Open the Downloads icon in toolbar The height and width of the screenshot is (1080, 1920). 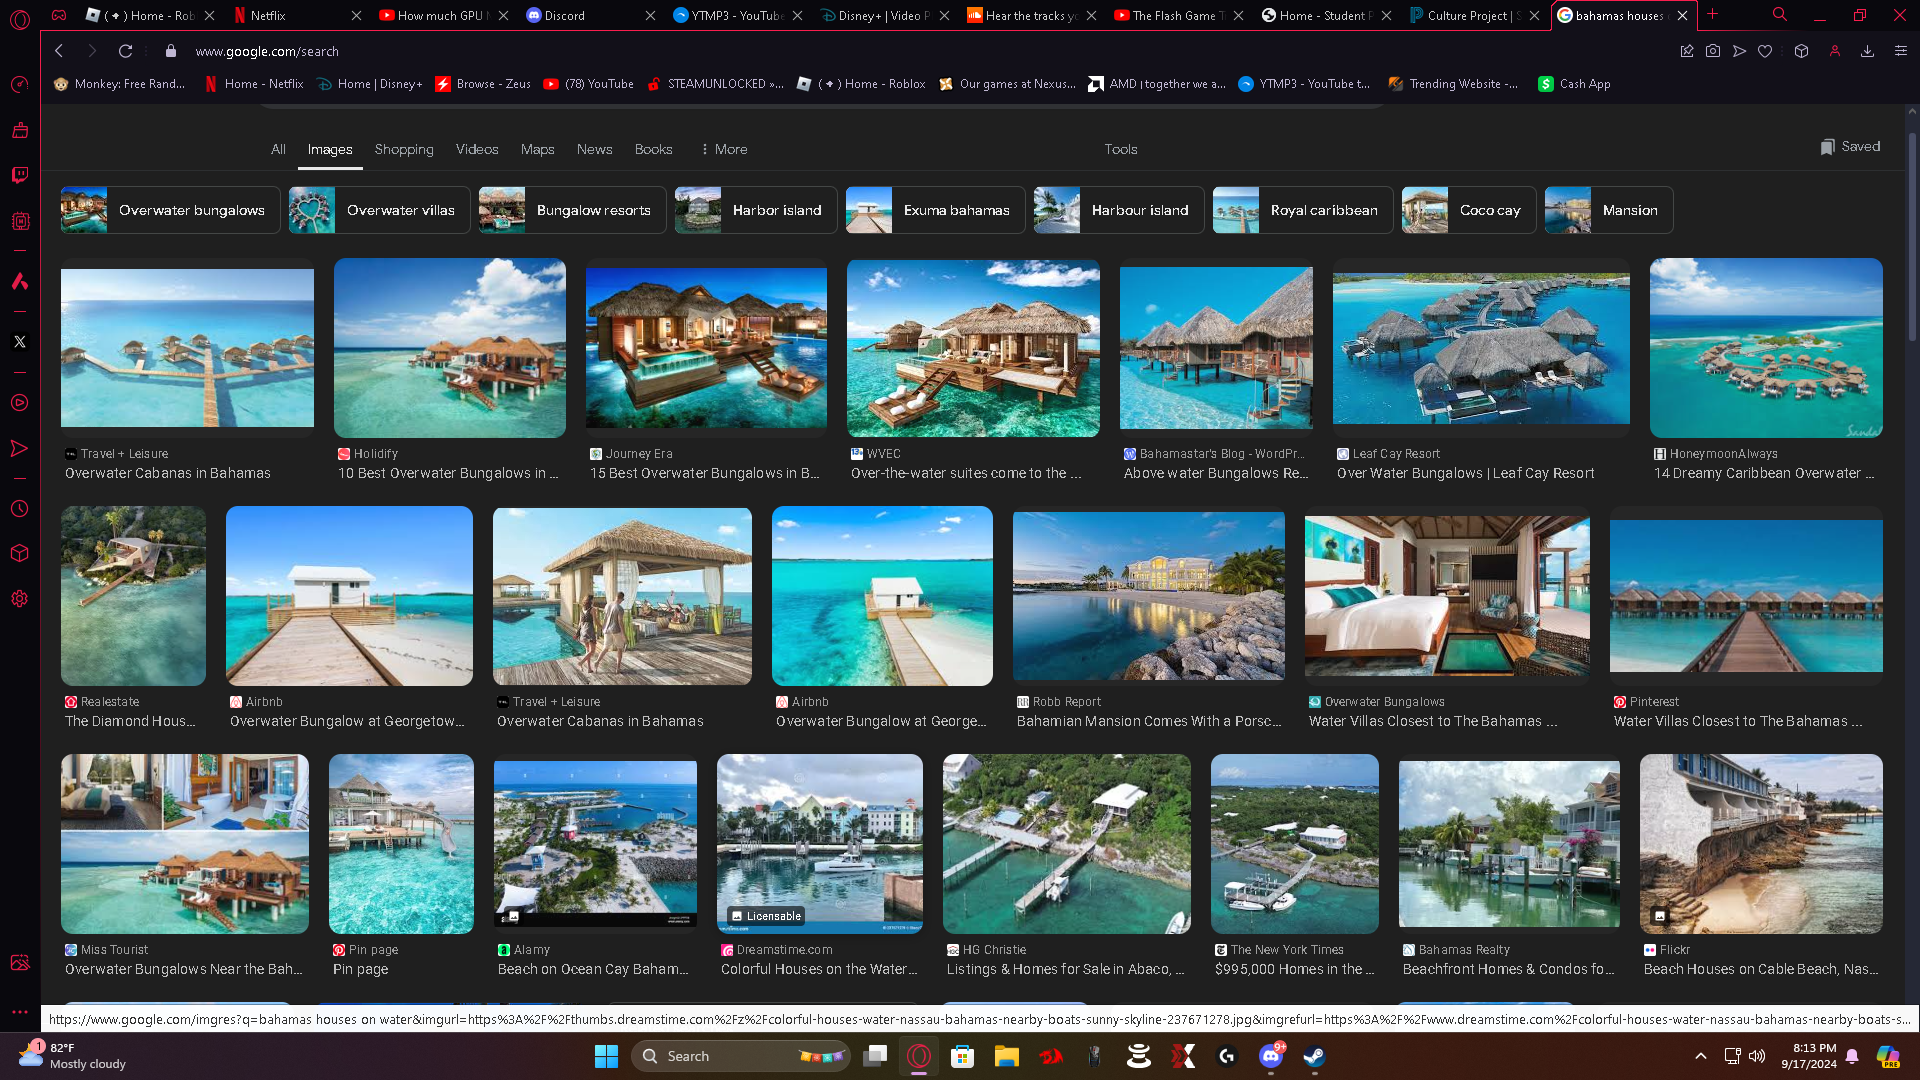(1867, 51)
